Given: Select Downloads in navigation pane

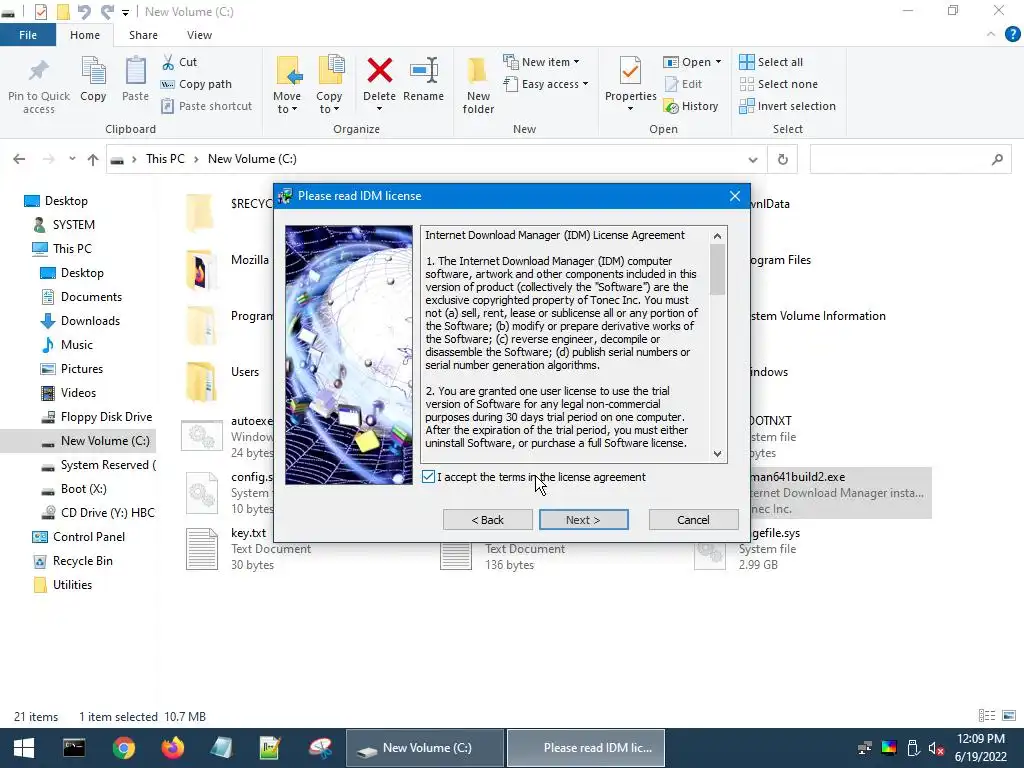Looking at the screenshot, I should (x=90, y=321).
